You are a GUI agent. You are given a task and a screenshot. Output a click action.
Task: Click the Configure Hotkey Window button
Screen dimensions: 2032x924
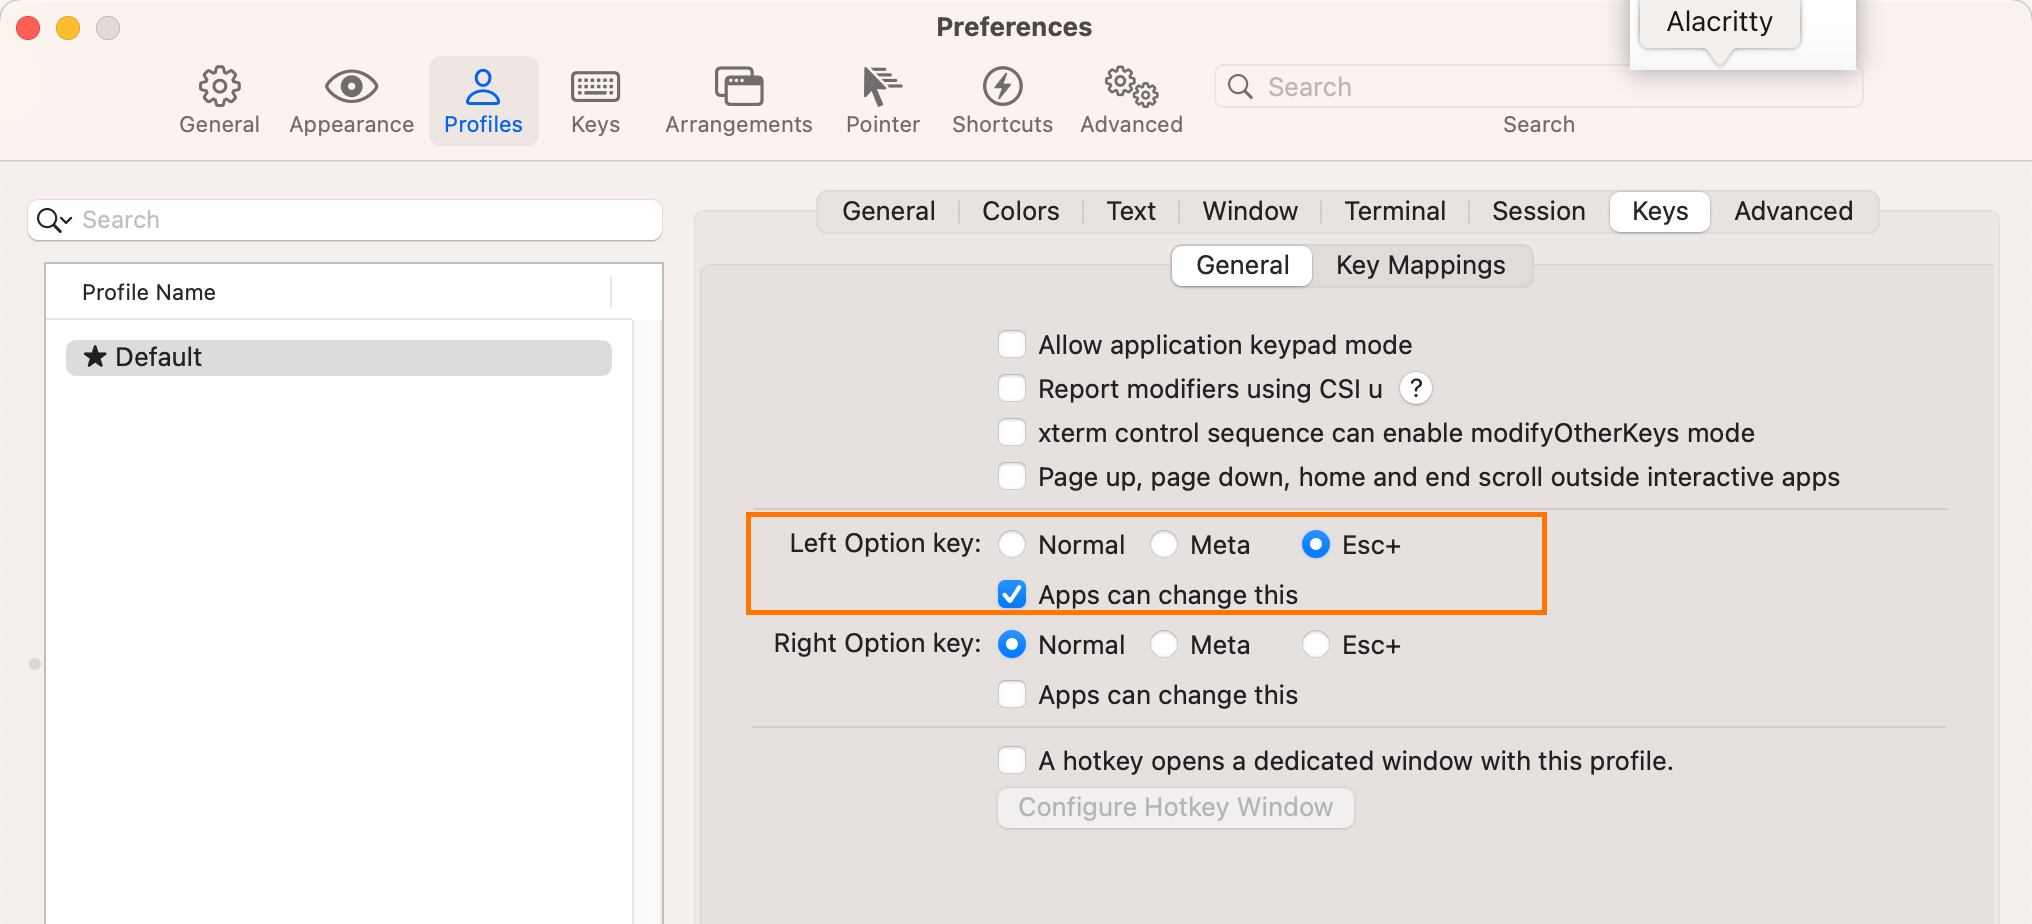(1175, 808)
